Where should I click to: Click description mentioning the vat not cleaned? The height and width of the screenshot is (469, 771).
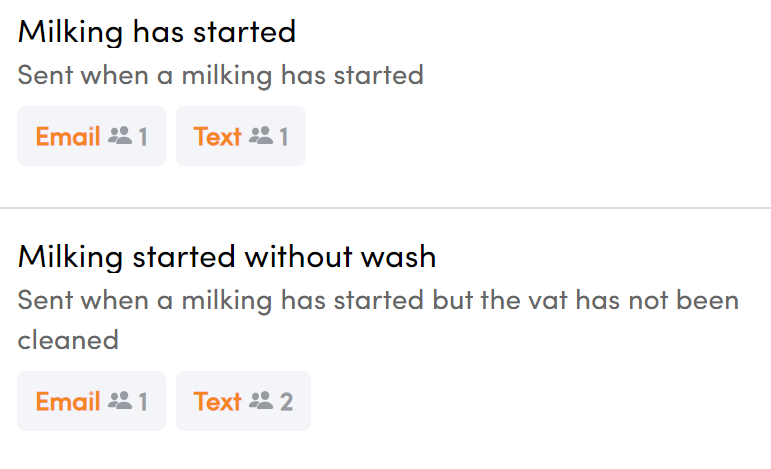click(378, 320)
